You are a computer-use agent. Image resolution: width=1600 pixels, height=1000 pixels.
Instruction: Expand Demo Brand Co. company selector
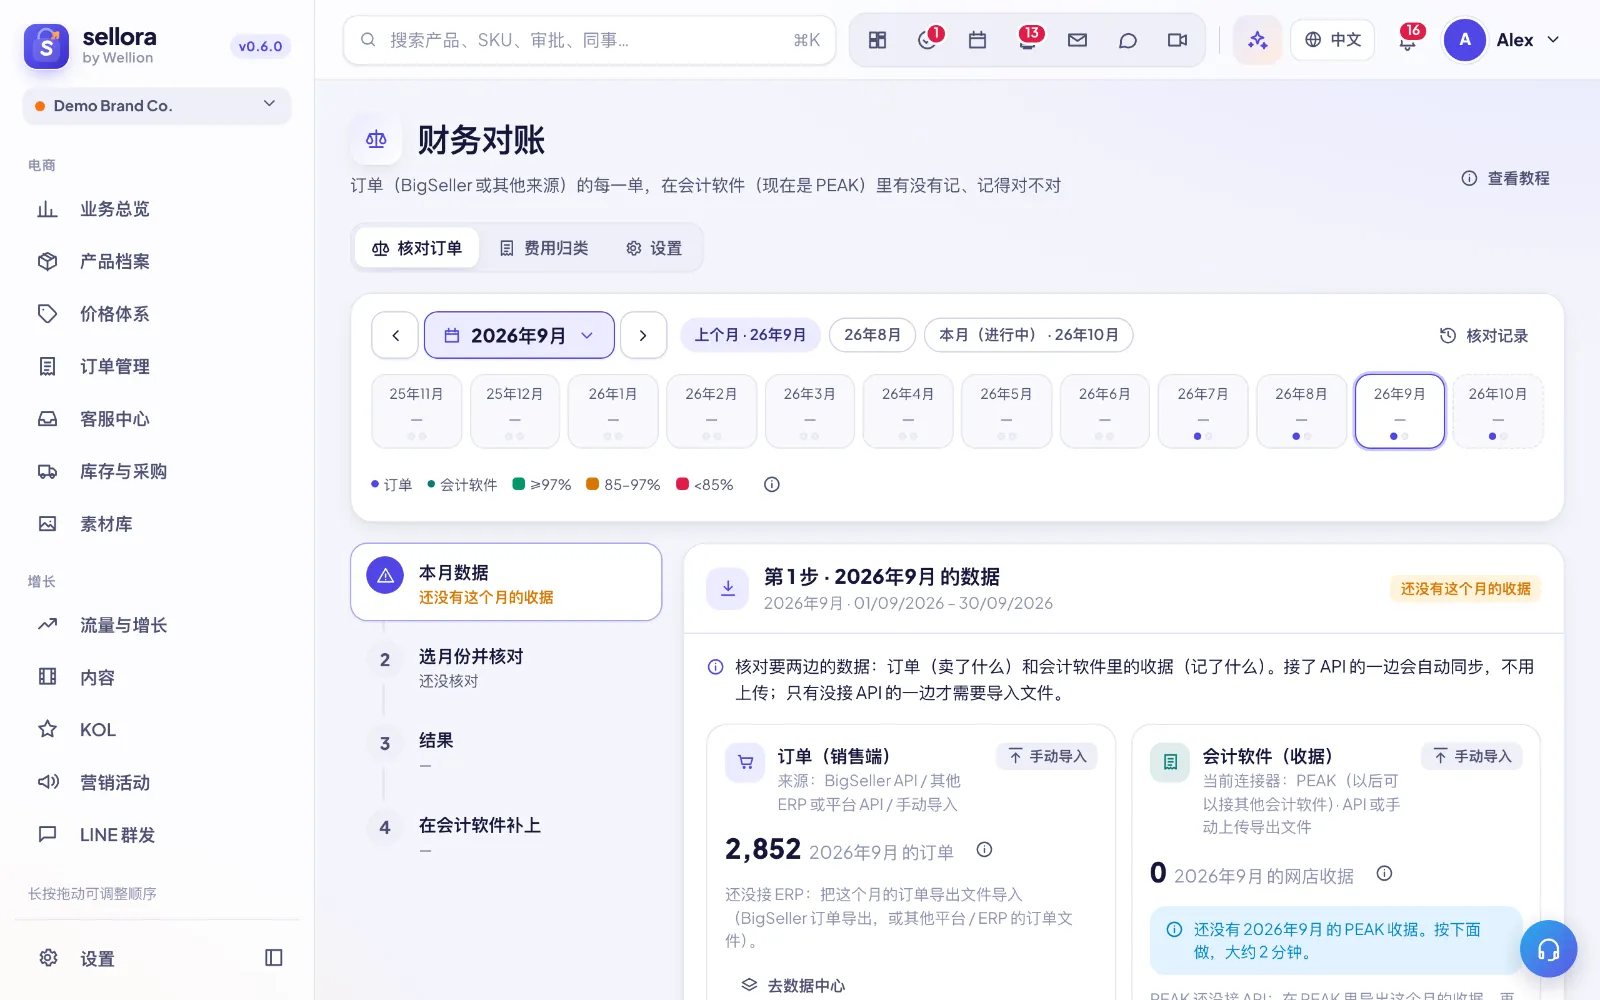coord(157,106)
